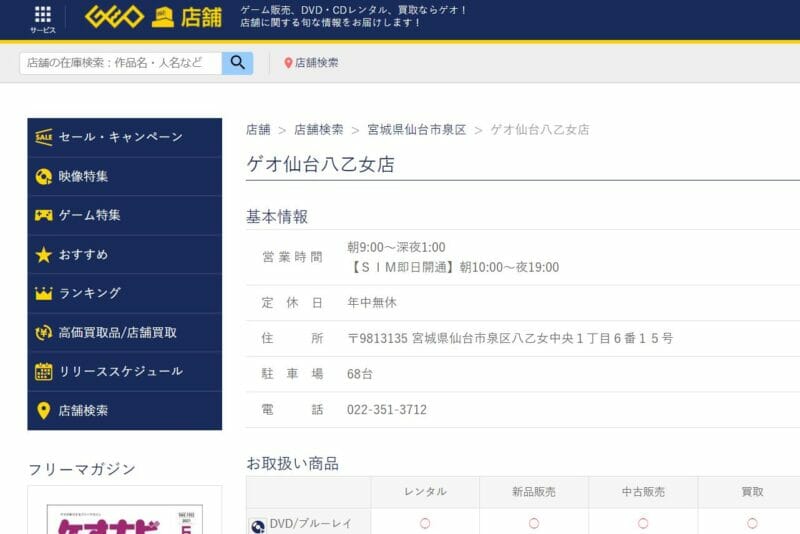Click the 駐車場 row label
This screenshot has width=800, height=534.
(x=292, y=374)
